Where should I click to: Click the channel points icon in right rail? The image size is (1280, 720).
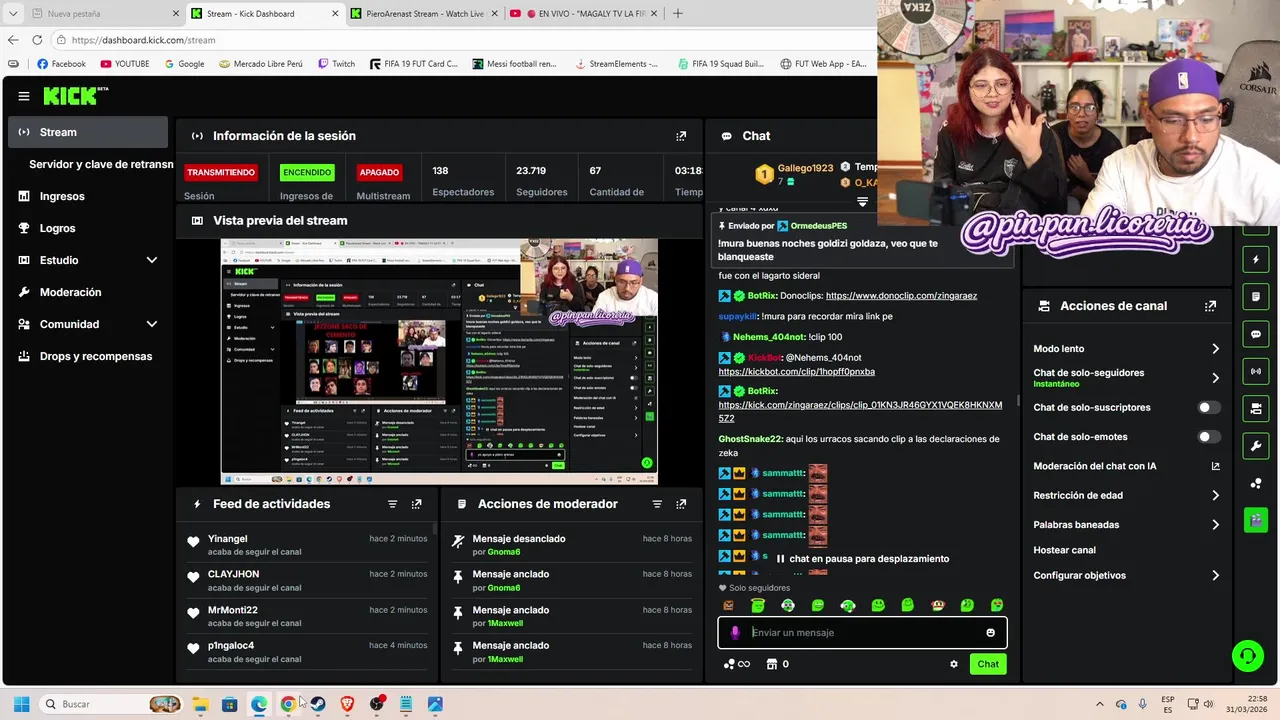[1256, 483]
